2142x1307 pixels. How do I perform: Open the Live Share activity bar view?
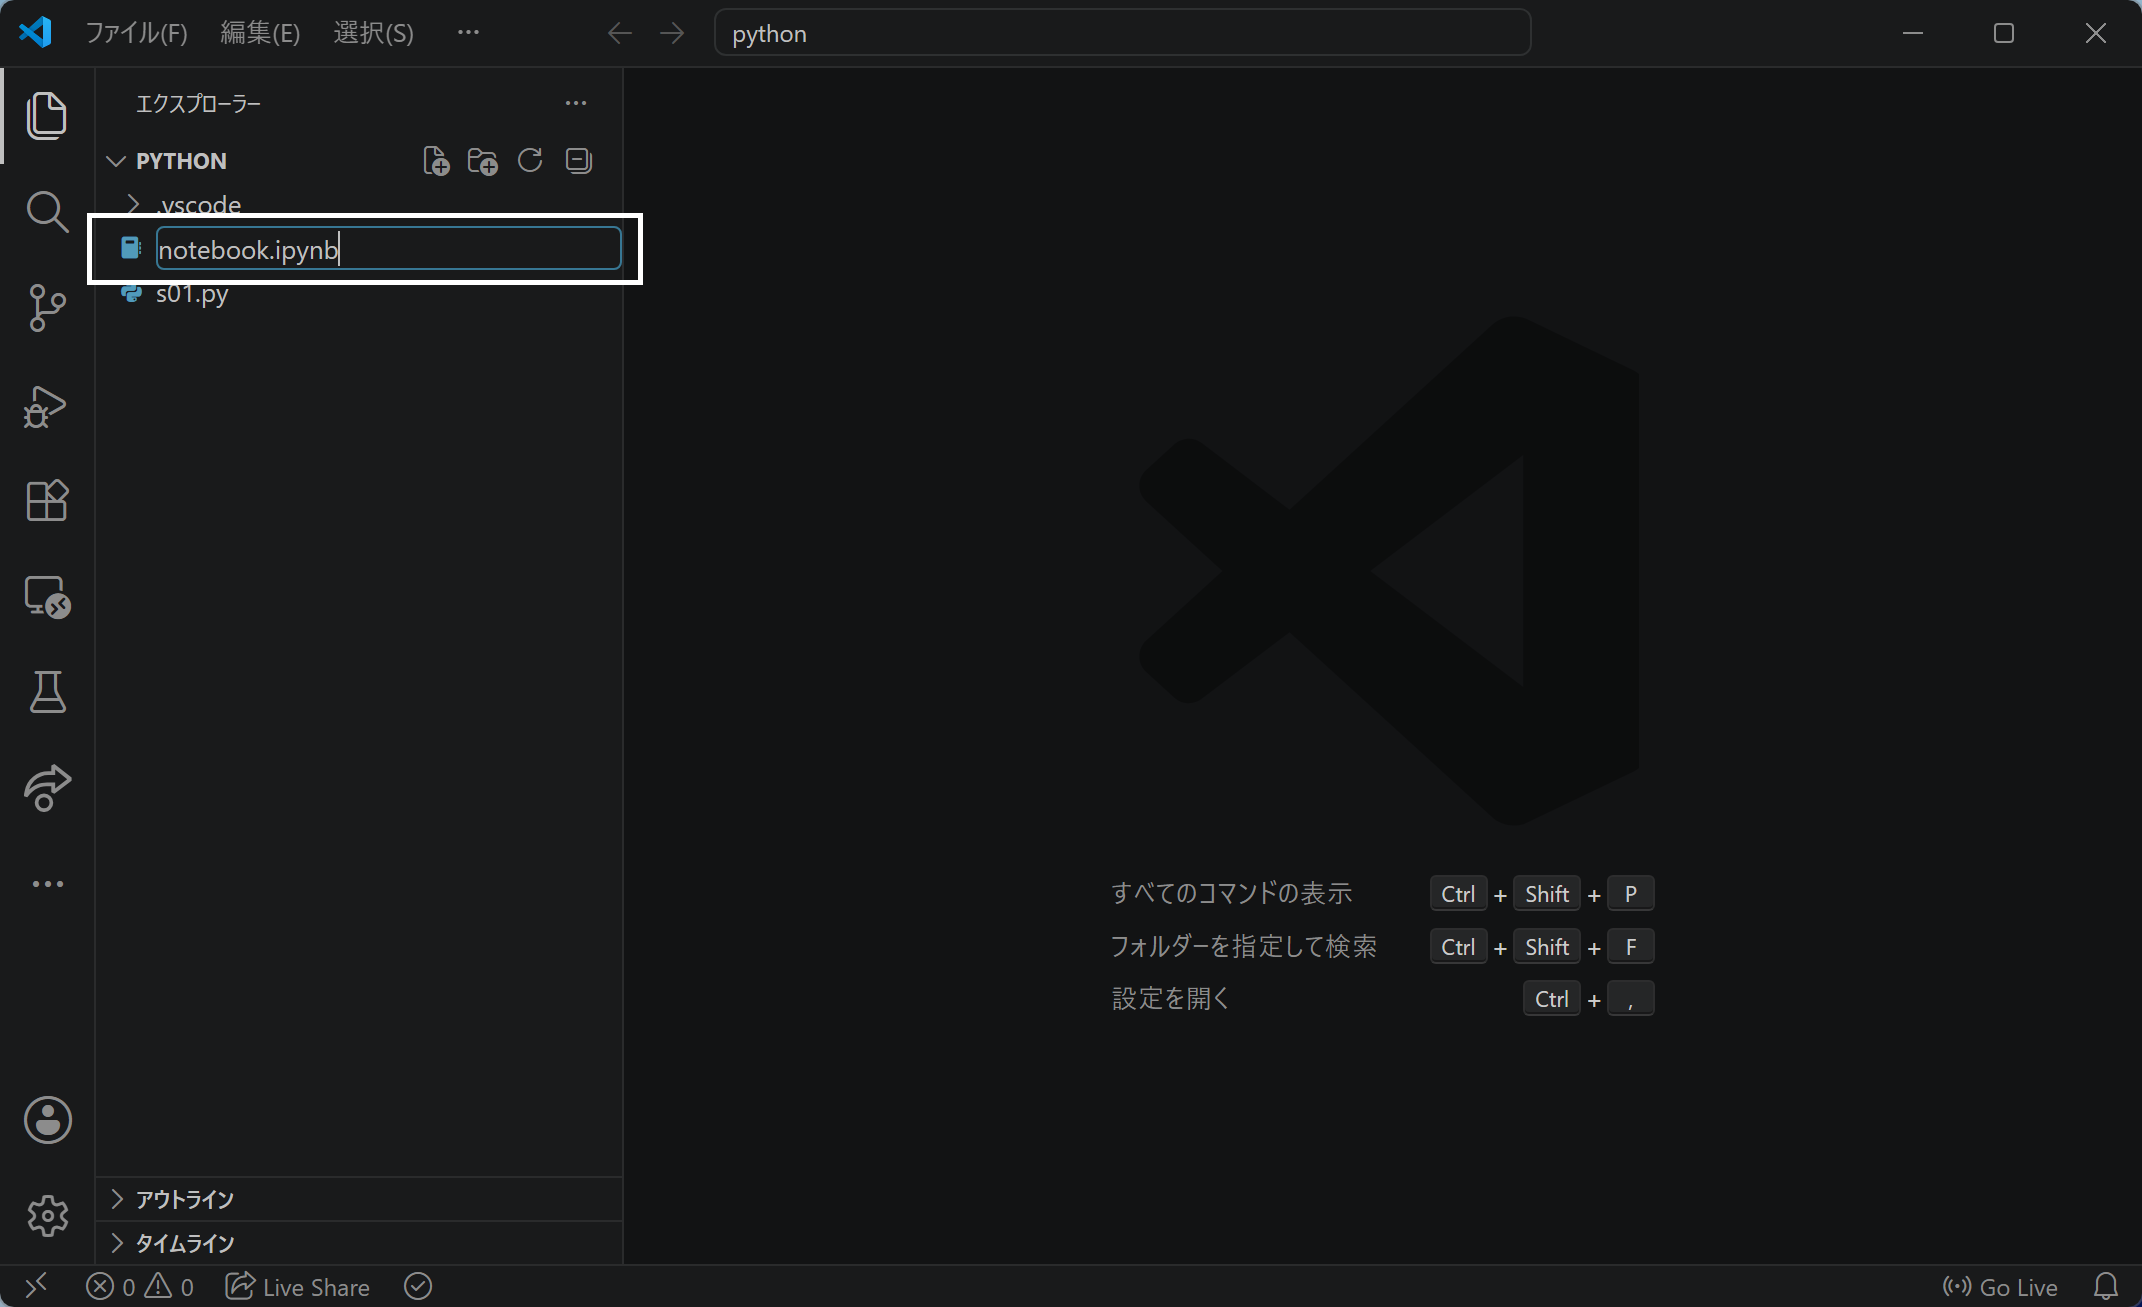[47, 788]
